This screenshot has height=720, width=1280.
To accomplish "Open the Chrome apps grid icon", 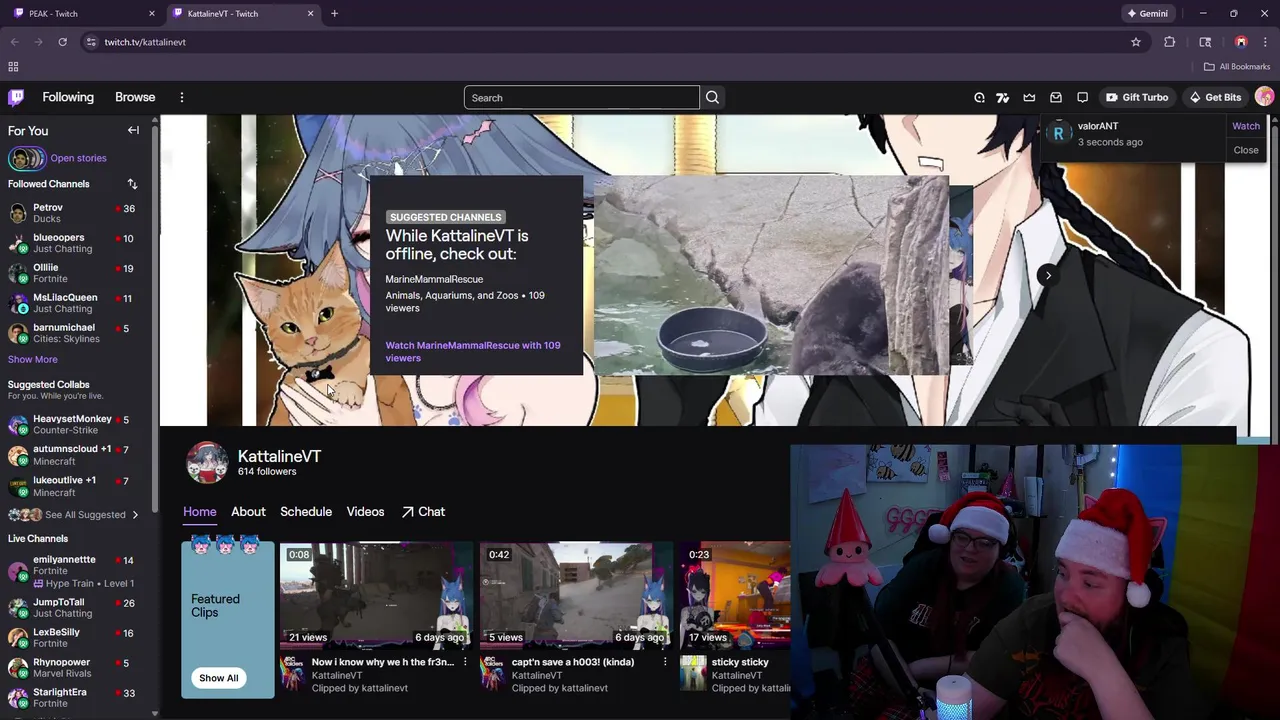I will (x=13, y=67).
